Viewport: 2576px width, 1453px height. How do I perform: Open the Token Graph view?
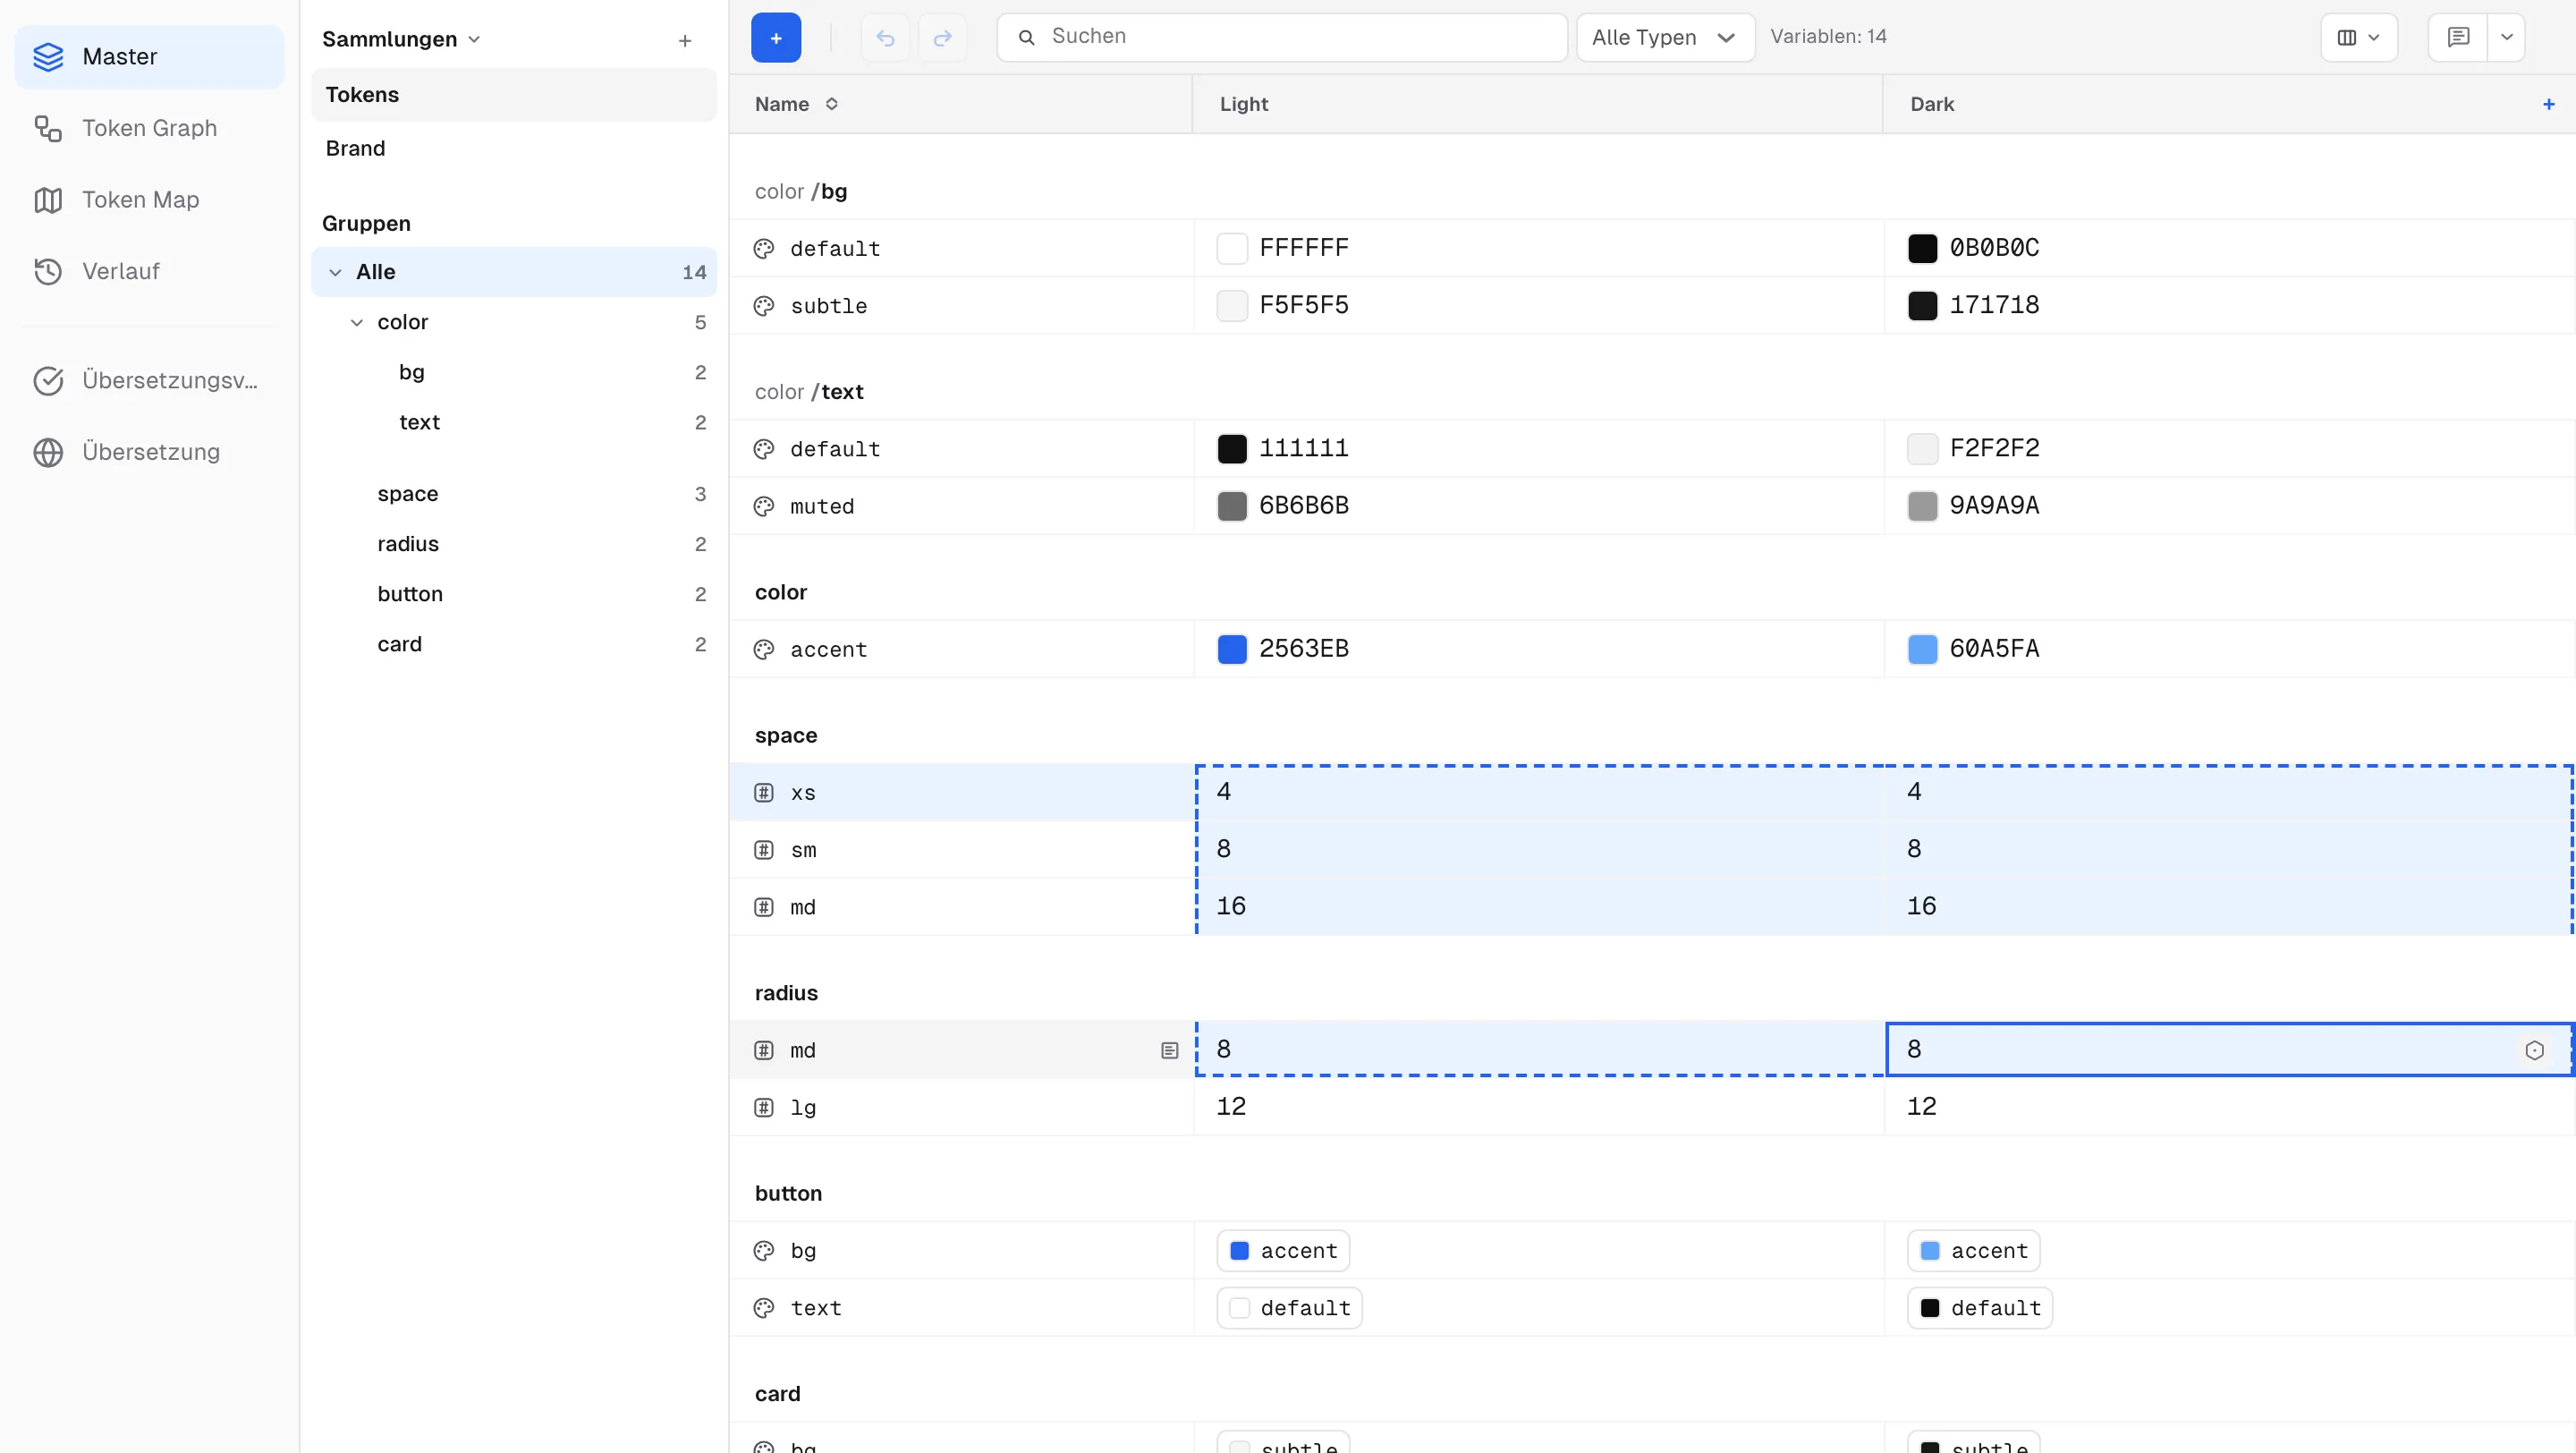pyautogui.click(x=149, y=128)
